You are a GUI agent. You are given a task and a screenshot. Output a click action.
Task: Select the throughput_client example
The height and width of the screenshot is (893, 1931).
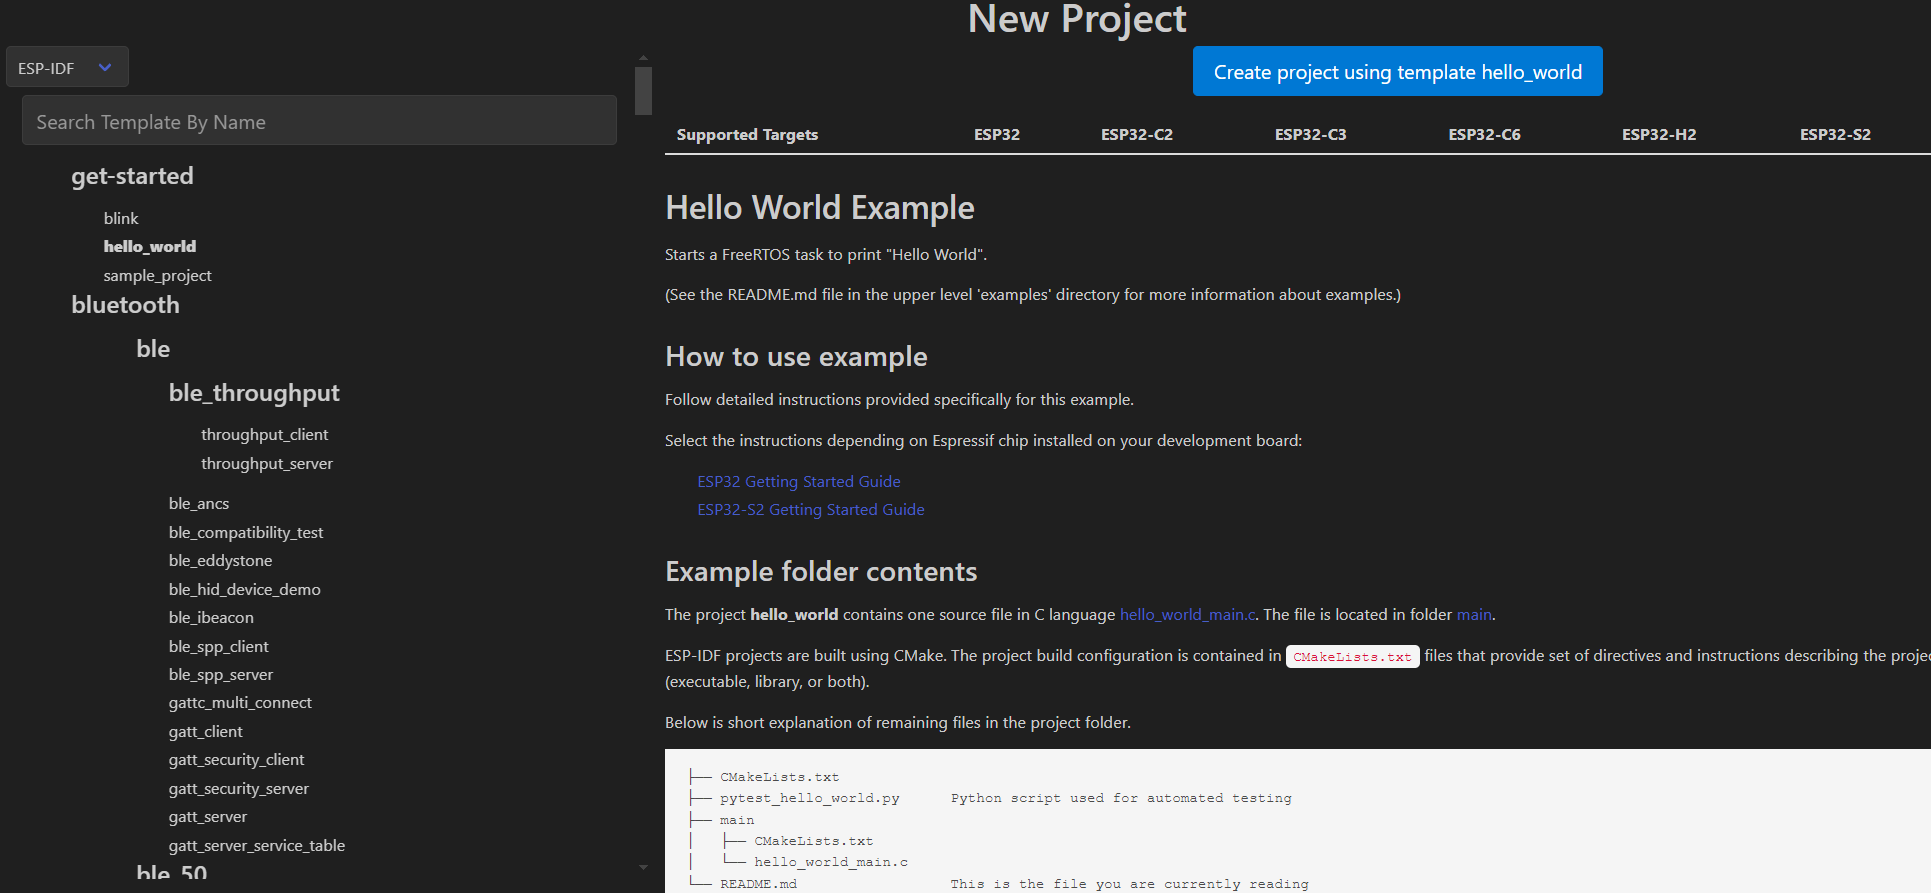tap(264, 434)
